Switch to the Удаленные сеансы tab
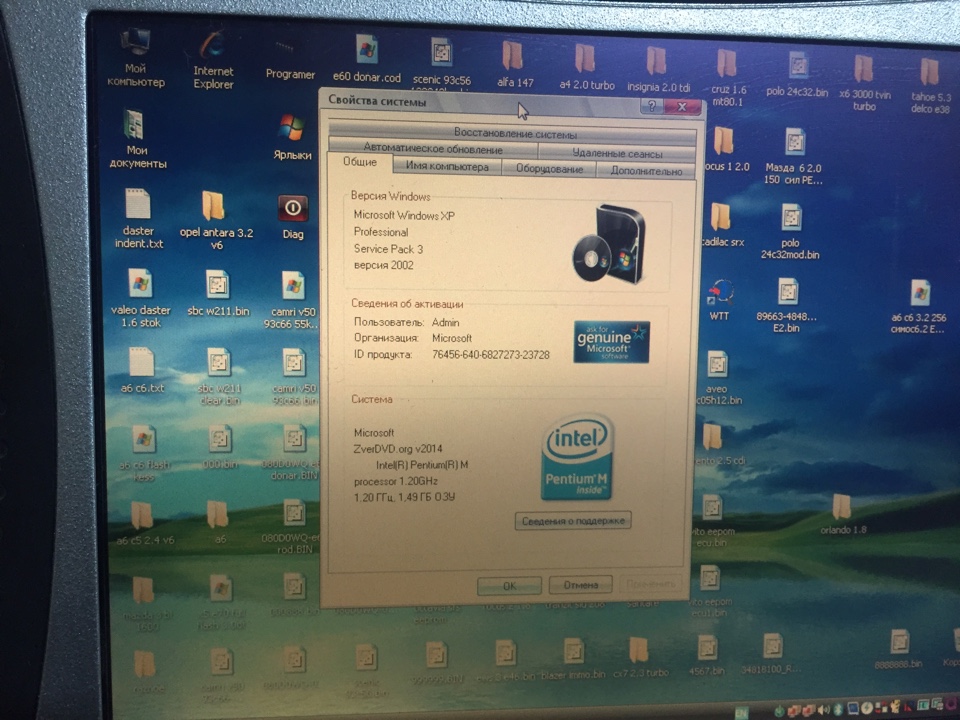The image size is (960, 720). point(617,152)
